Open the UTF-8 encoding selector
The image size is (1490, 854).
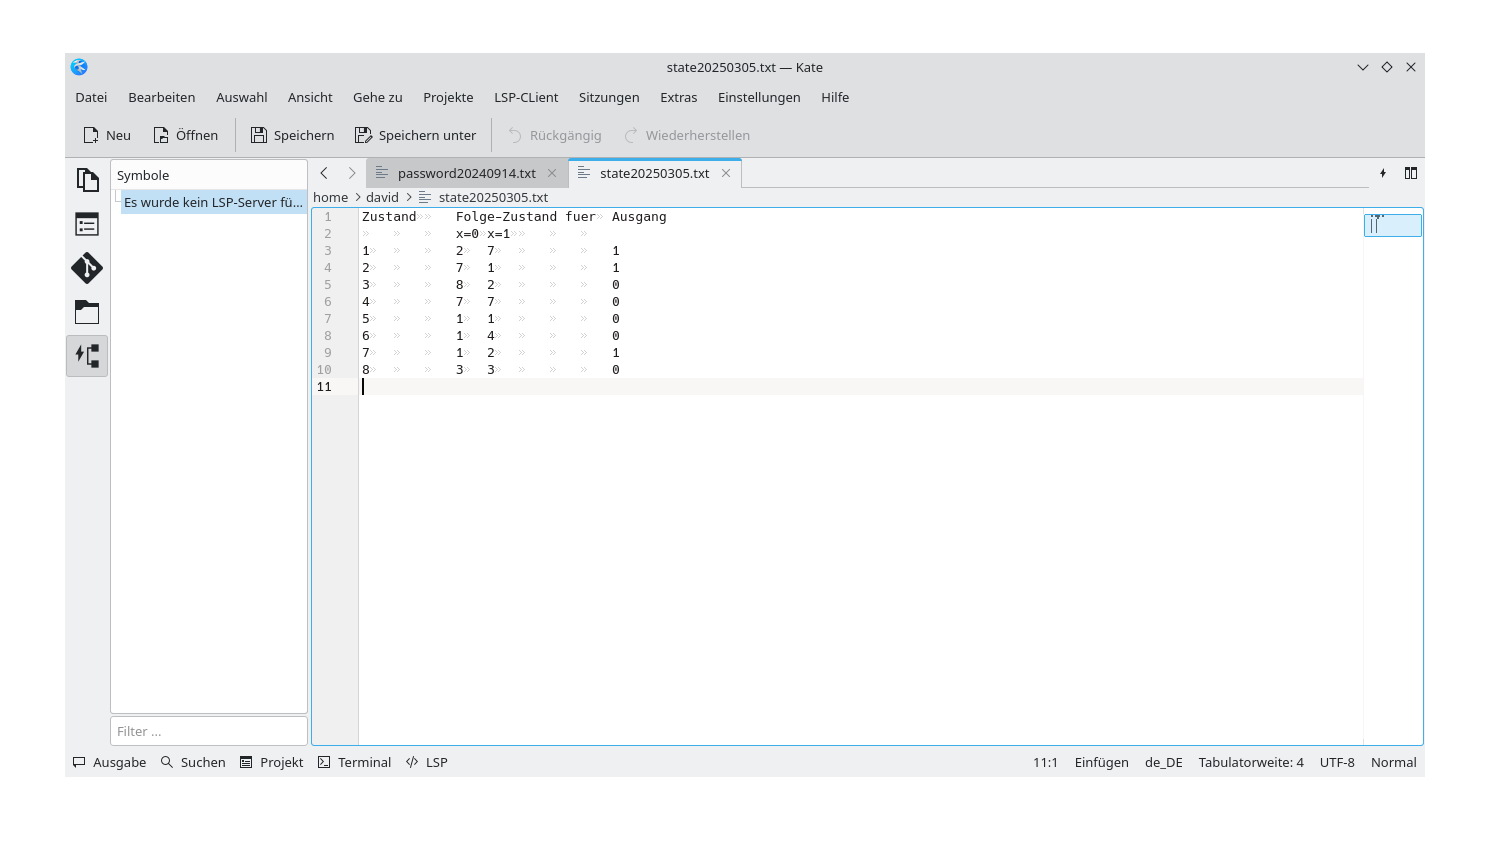(x=1337, y=762)
